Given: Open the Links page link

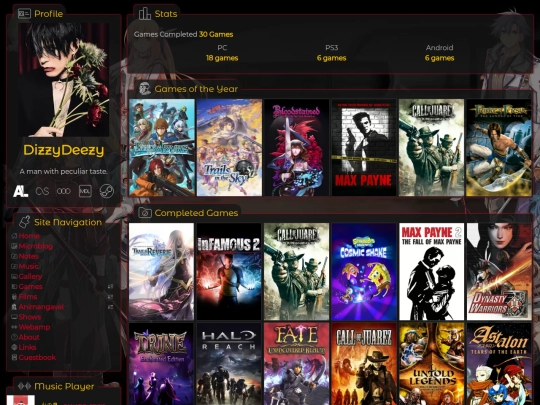Looking at the screenshot, I should tap(28, 347).
